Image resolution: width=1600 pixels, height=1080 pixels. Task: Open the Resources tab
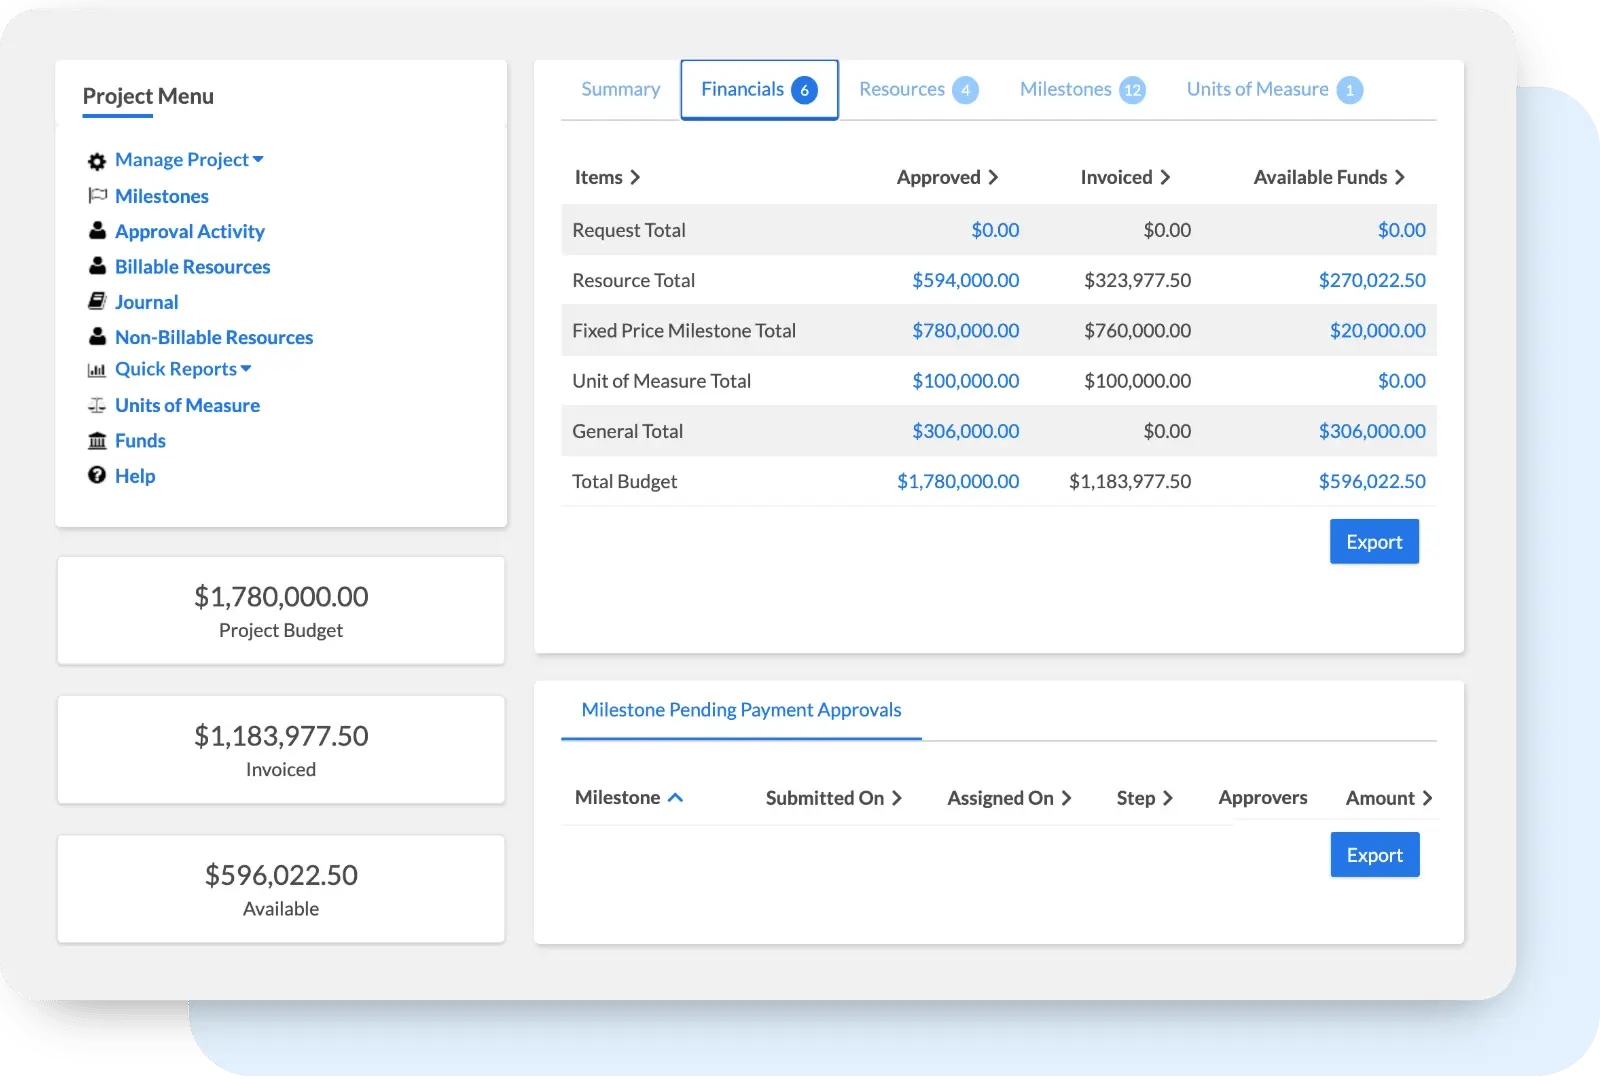(917, 90)
